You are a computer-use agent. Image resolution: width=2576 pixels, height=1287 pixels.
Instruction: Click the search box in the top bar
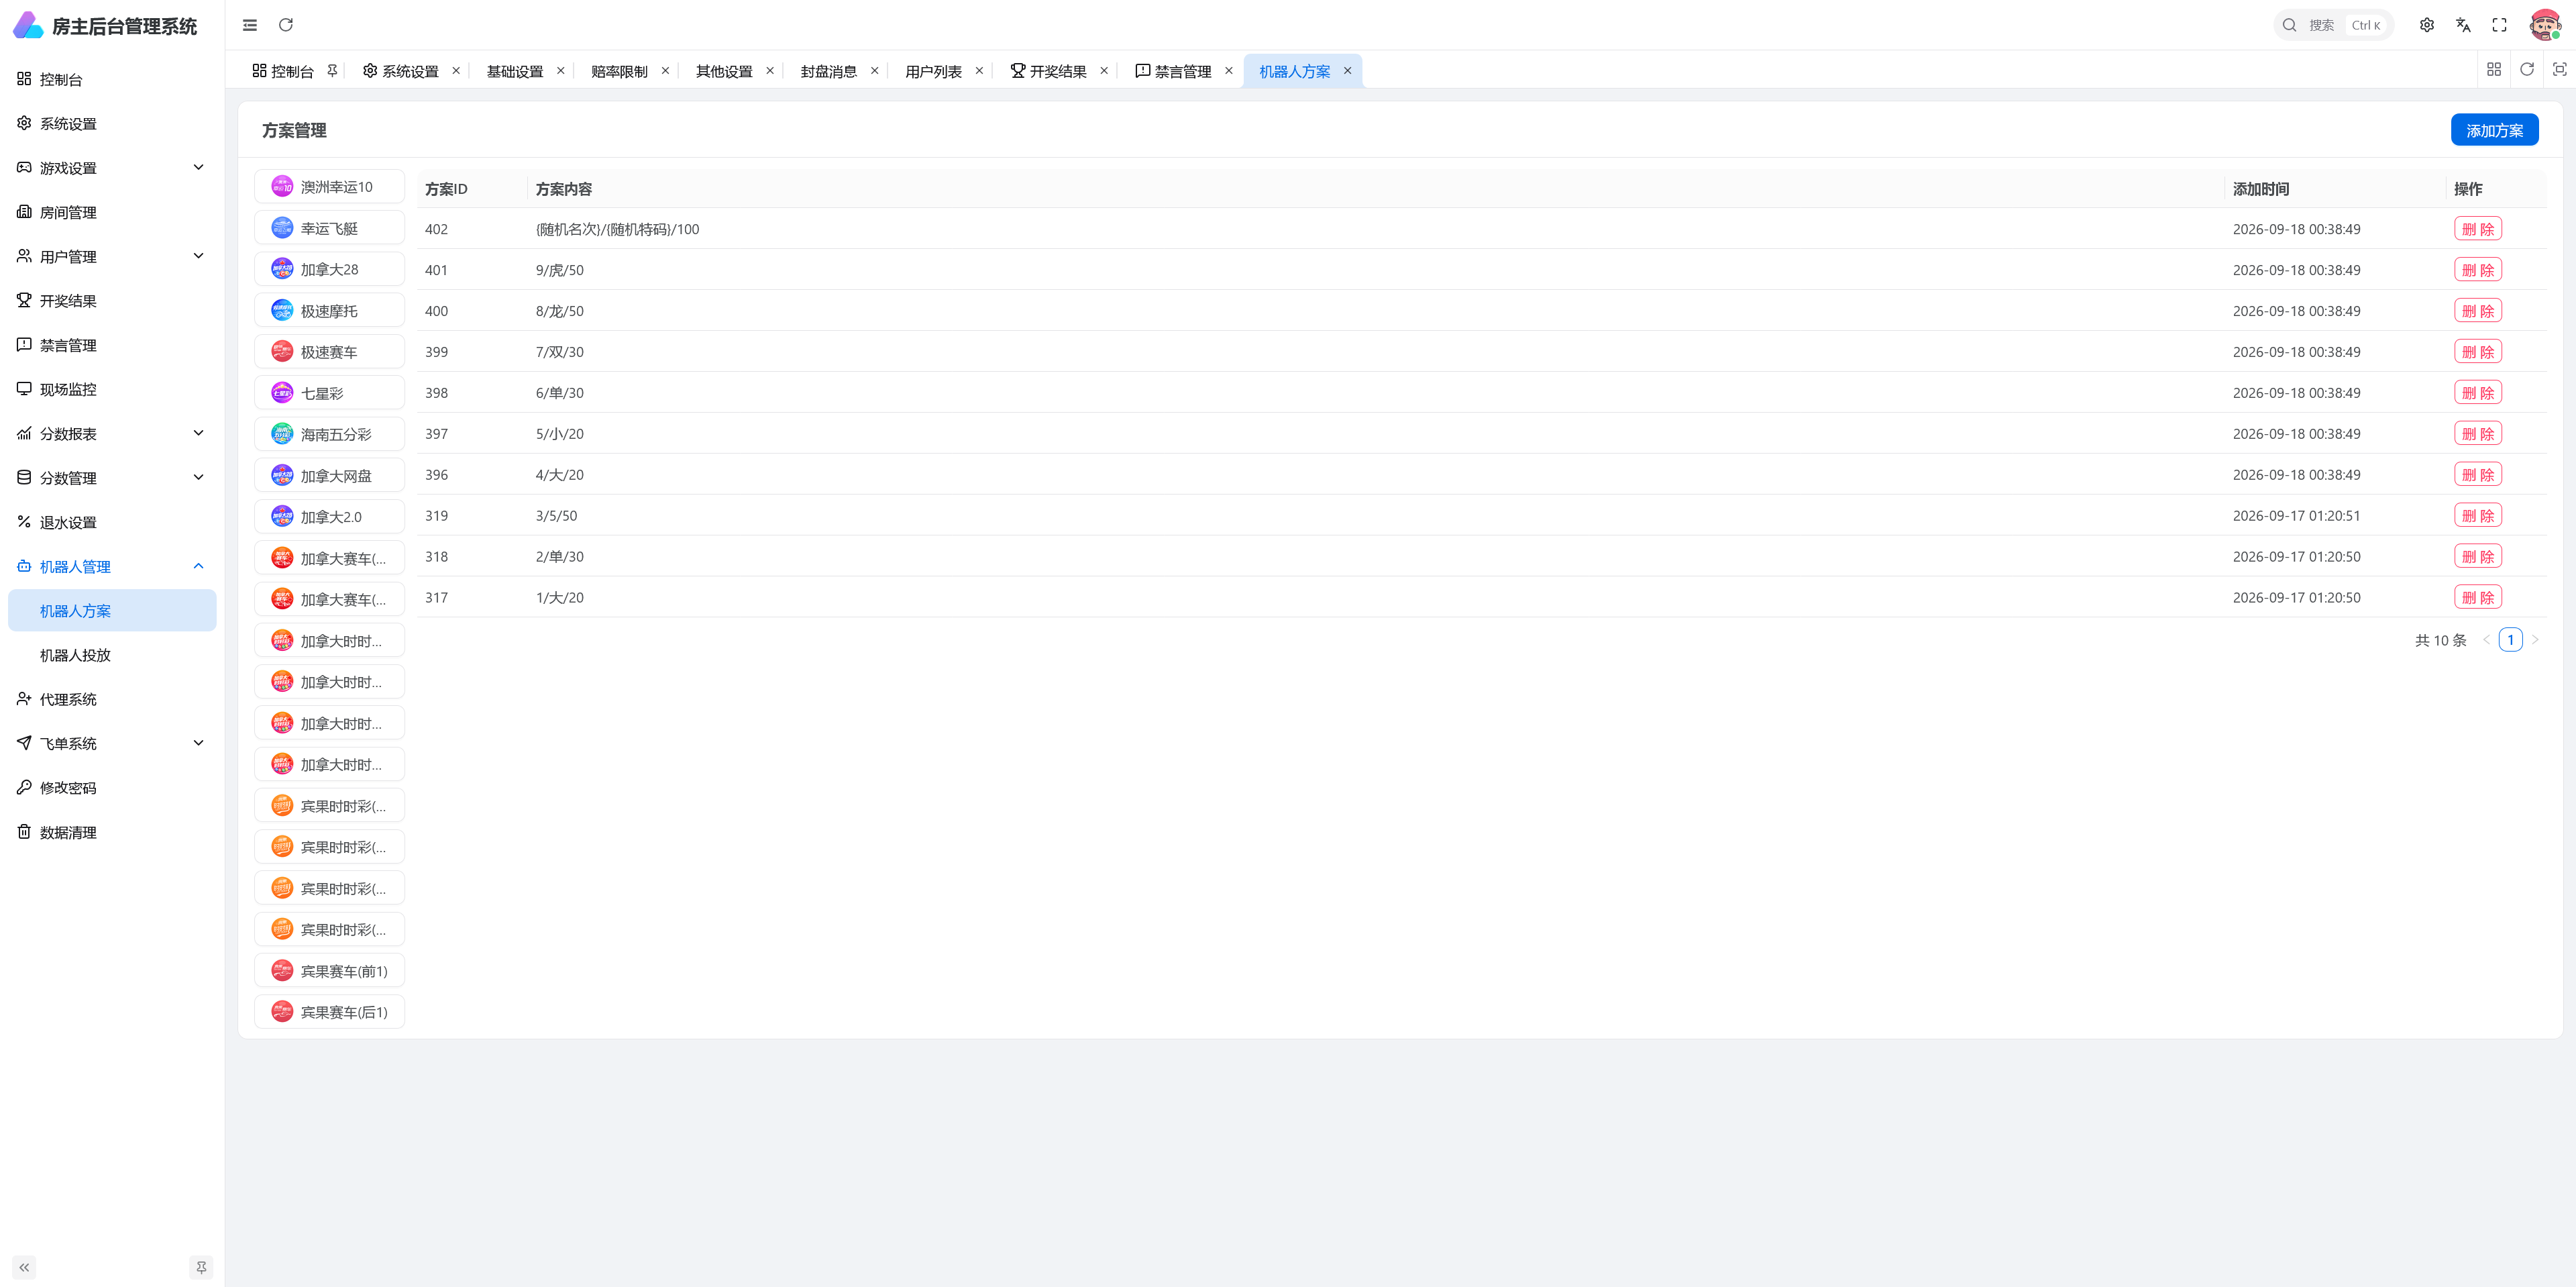(2333, 25)
